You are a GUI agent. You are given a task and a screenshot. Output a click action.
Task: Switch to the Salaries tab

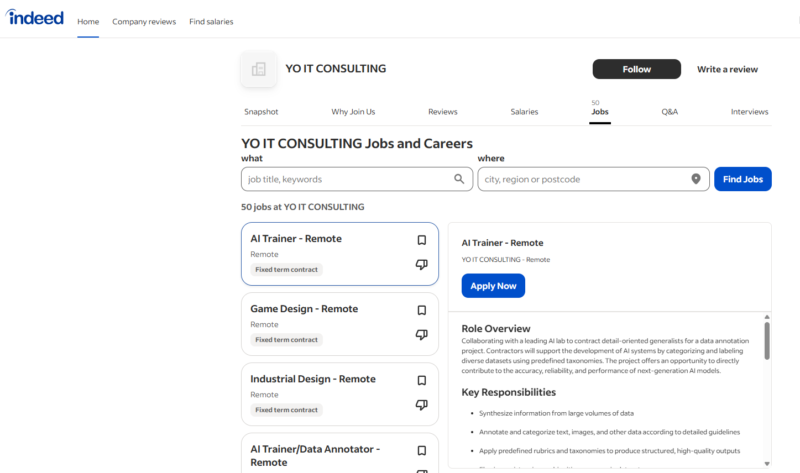[524, 112]
